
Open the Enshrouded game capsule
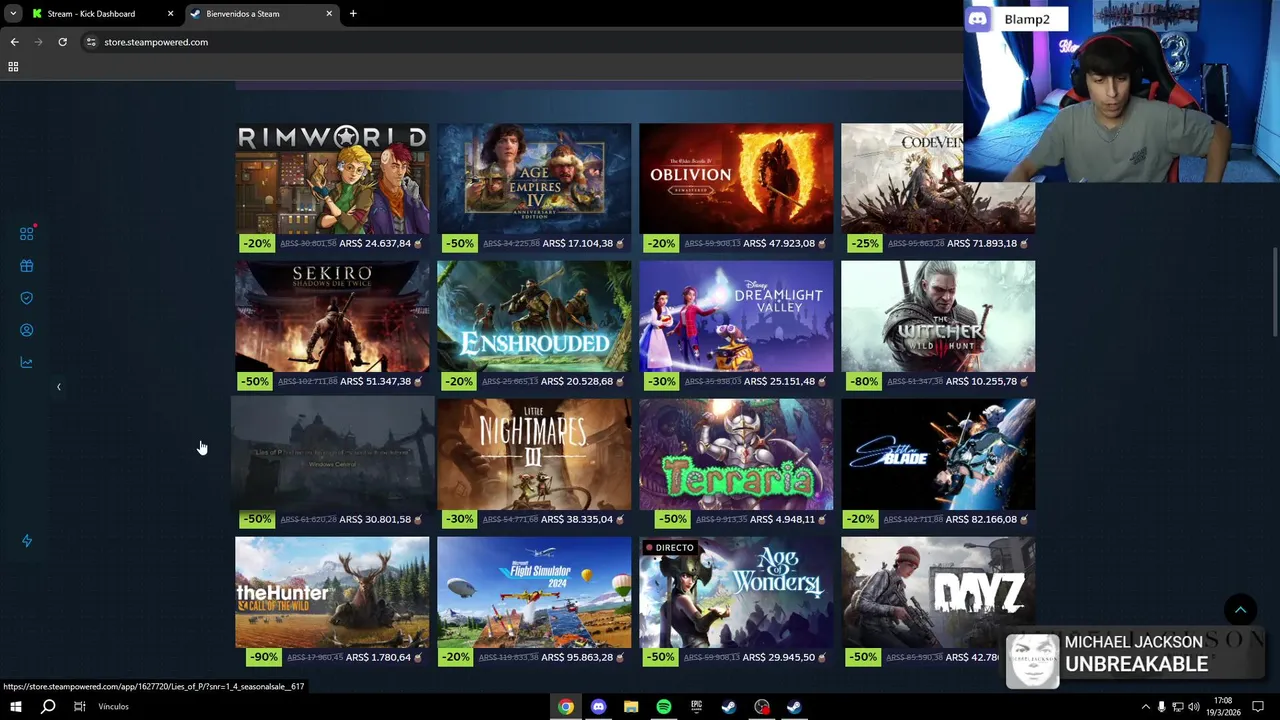[x=534, y=316]
